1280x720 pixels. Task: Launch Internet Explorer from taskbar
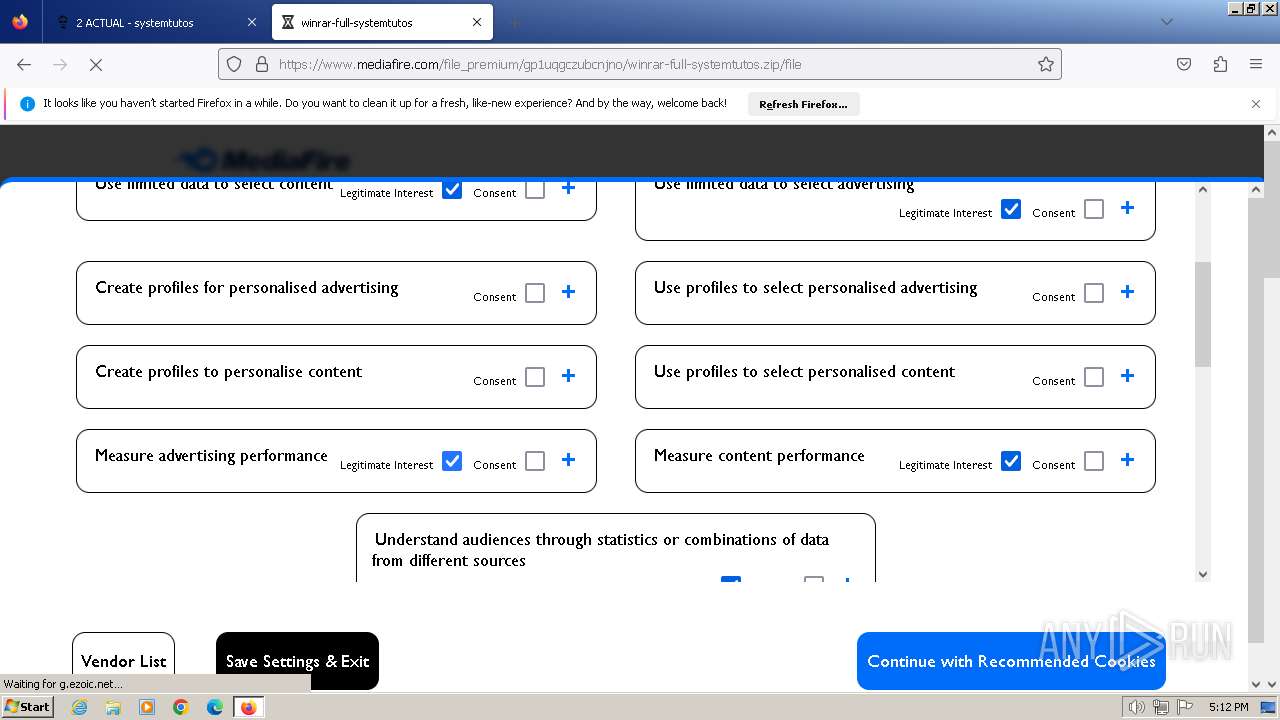[x=80, y=707]
